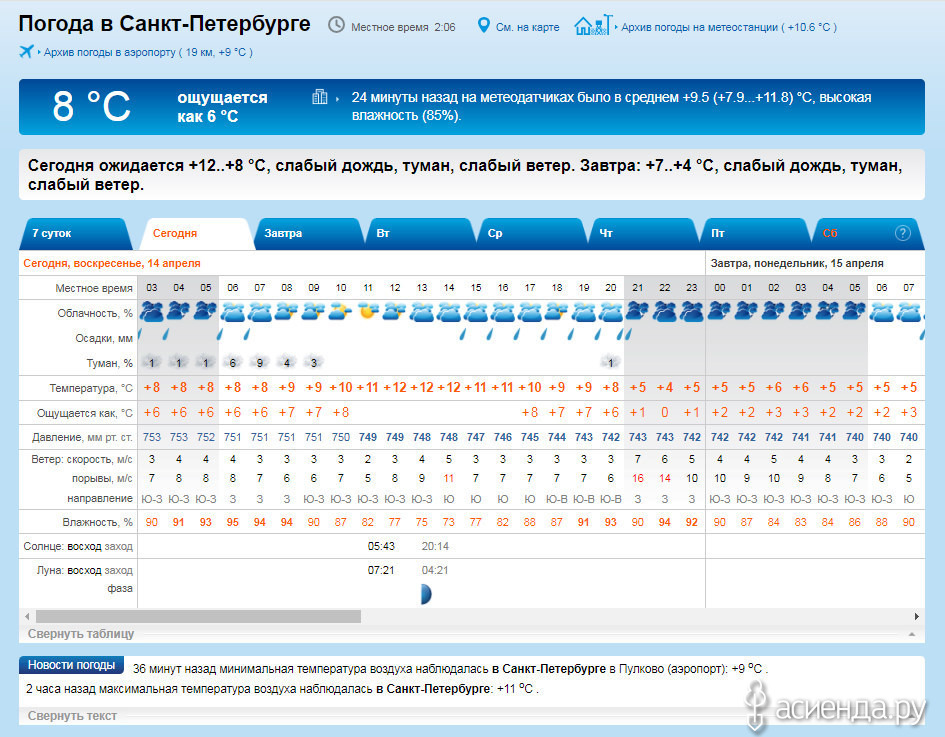Click the cloud icon for hour 13

click(x=422, y=312)
